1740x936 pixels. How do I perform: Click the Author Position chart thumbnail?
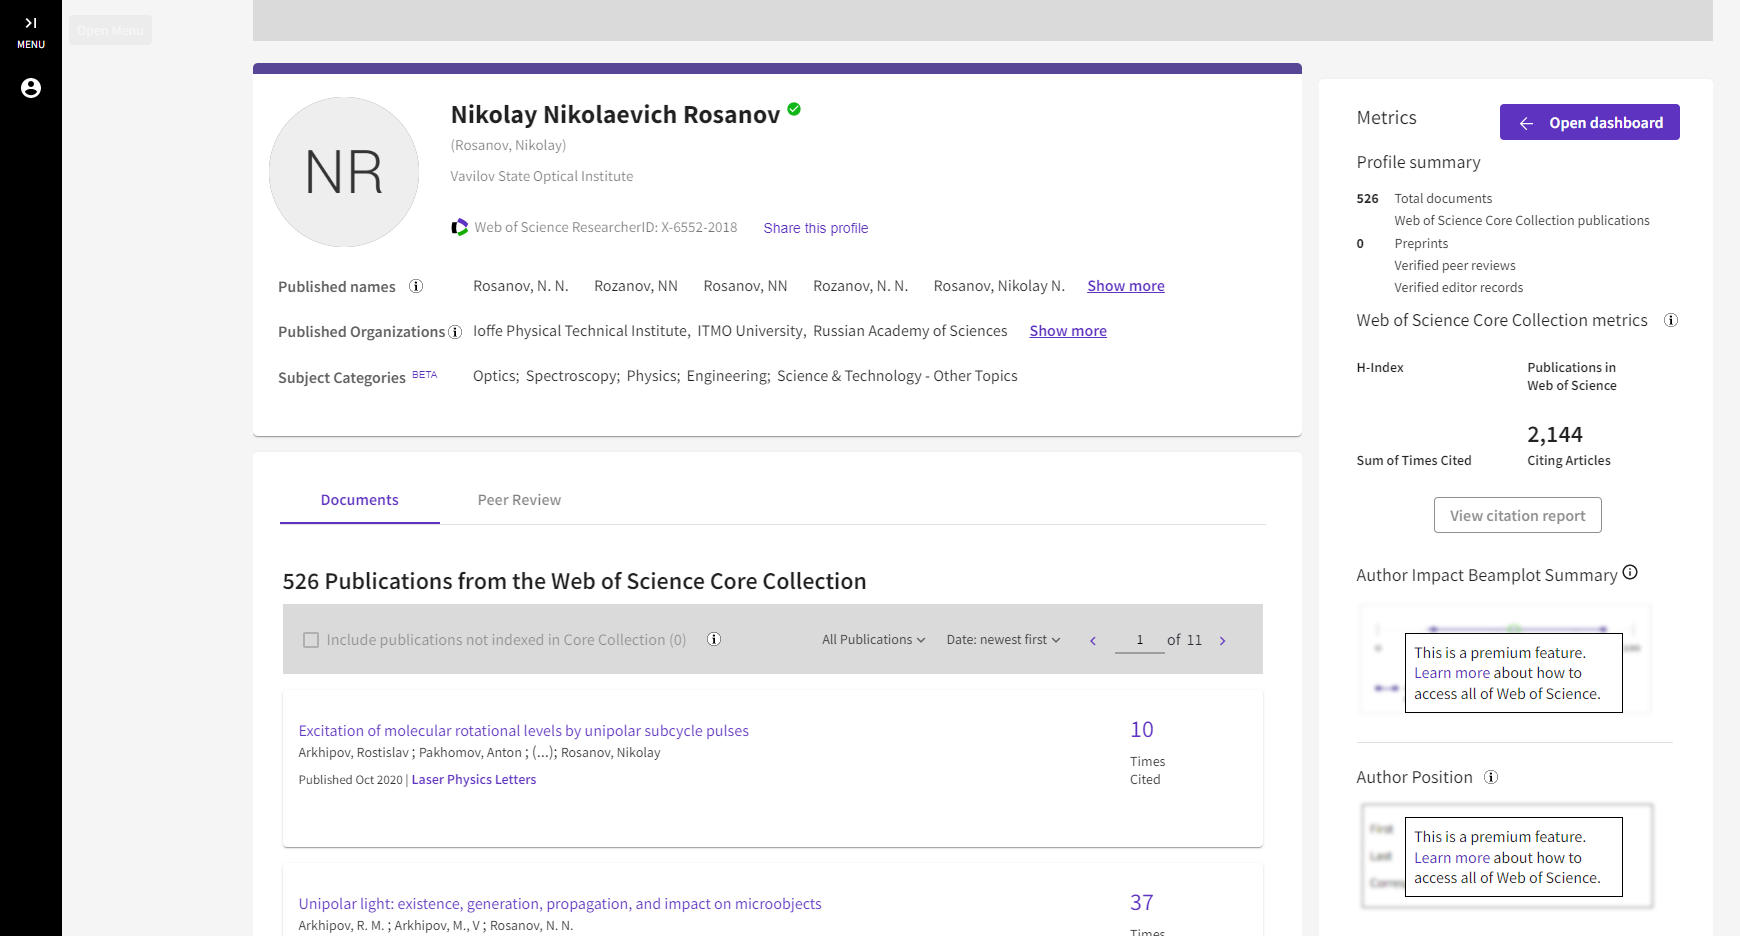(1507, 856)
